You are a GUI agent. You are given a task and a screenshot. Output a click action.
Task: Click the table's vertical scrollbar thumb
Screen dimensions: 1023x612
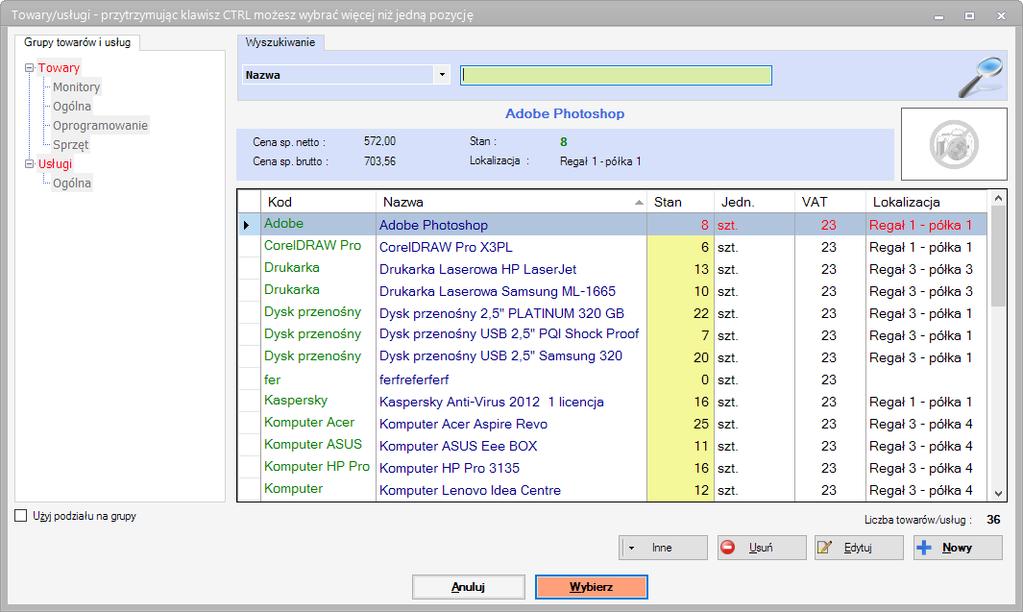[x=998, y=256]
